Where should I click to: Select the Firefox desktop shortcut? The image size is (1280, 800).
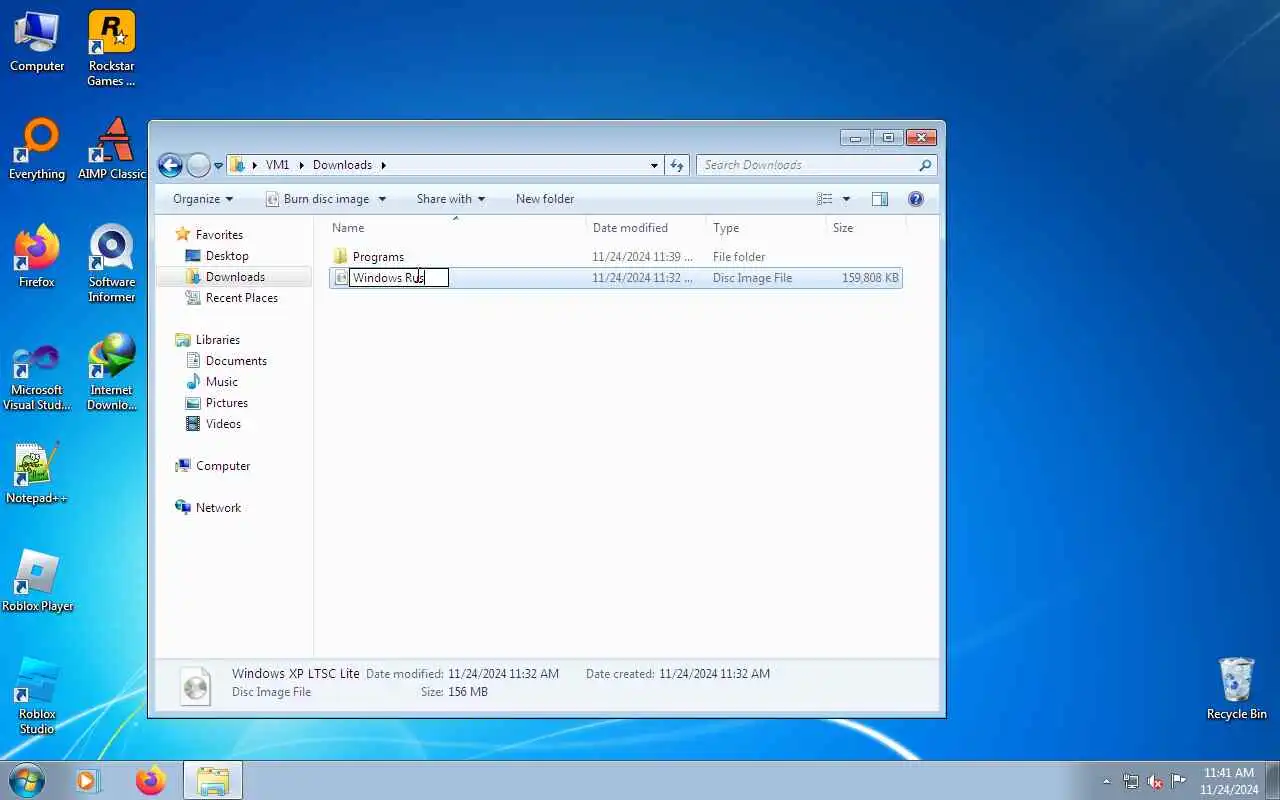click(37, 258)
